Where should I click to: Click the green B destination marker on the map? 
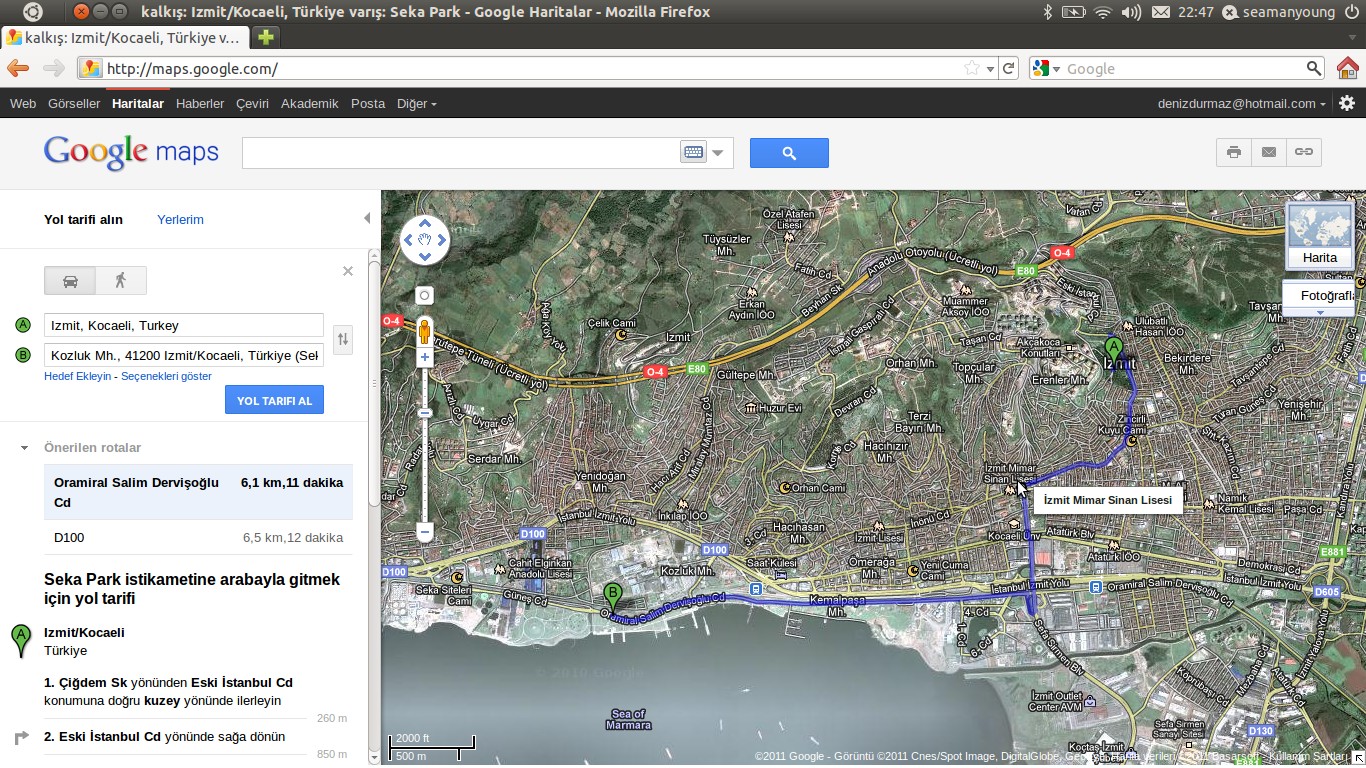coord(612,597)
